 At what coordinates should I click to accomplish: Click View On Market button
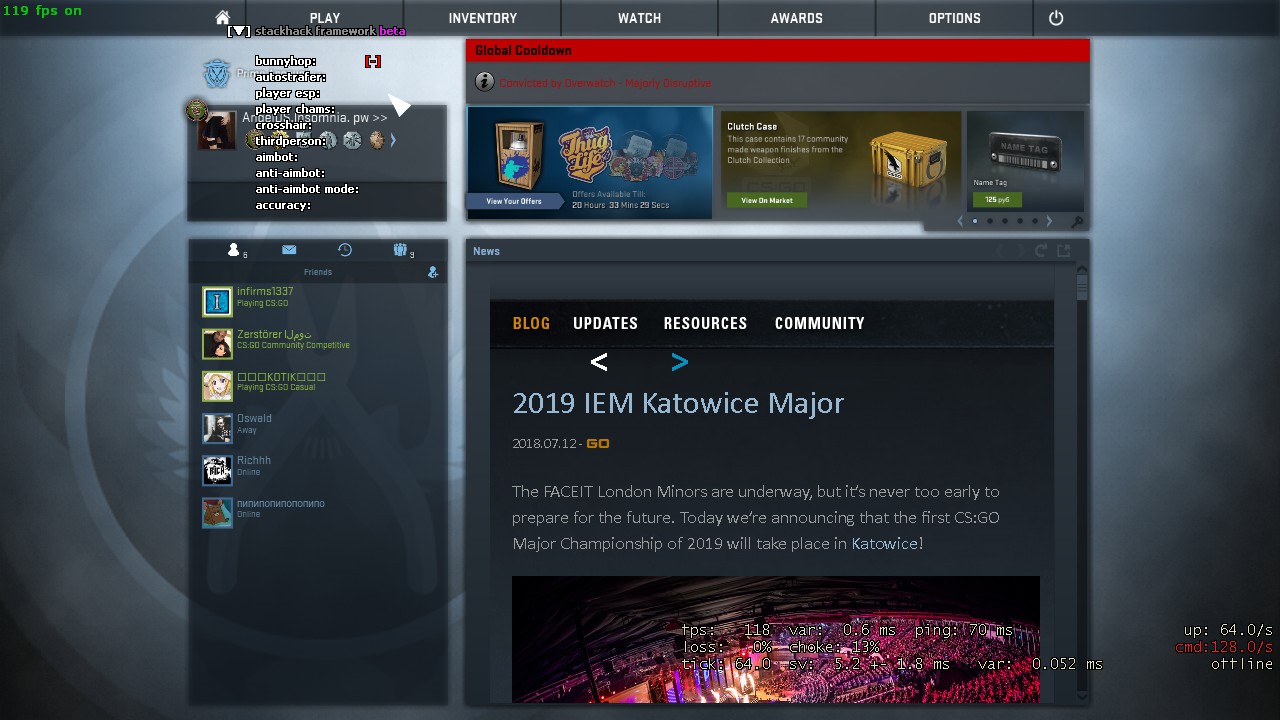(767, 200)
